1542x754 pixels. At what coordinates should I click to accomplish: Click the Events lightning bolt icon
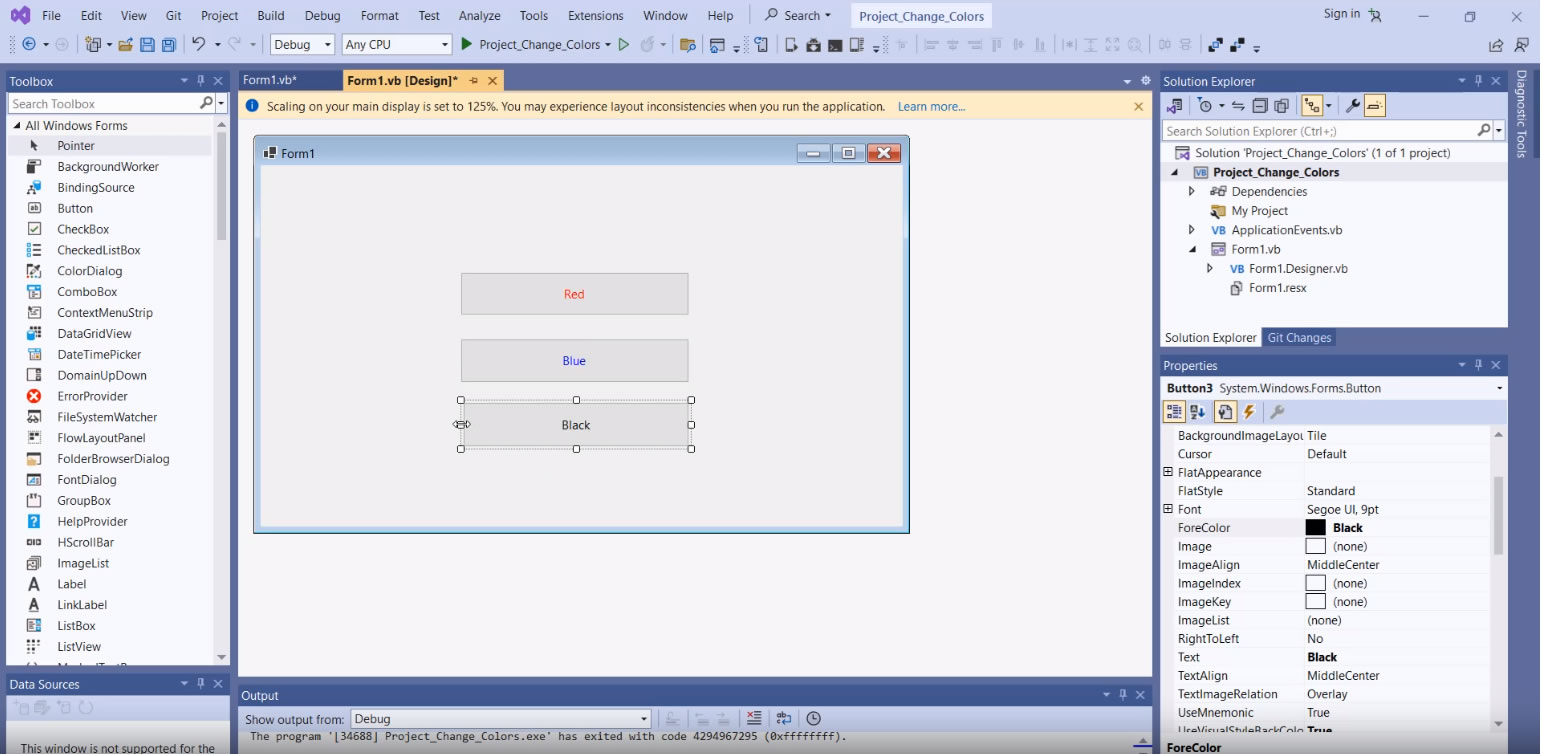point(1248,412)
